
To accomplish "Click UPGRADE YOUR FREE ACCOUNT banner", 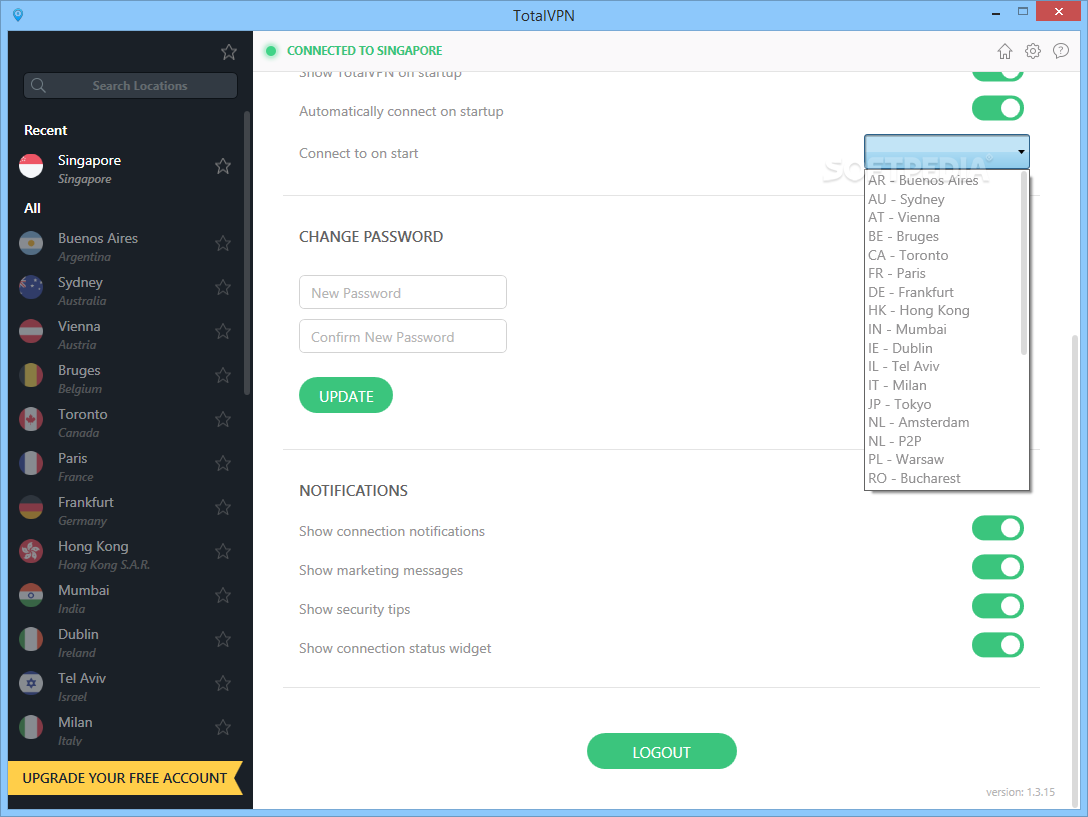I will pos(125,778).
